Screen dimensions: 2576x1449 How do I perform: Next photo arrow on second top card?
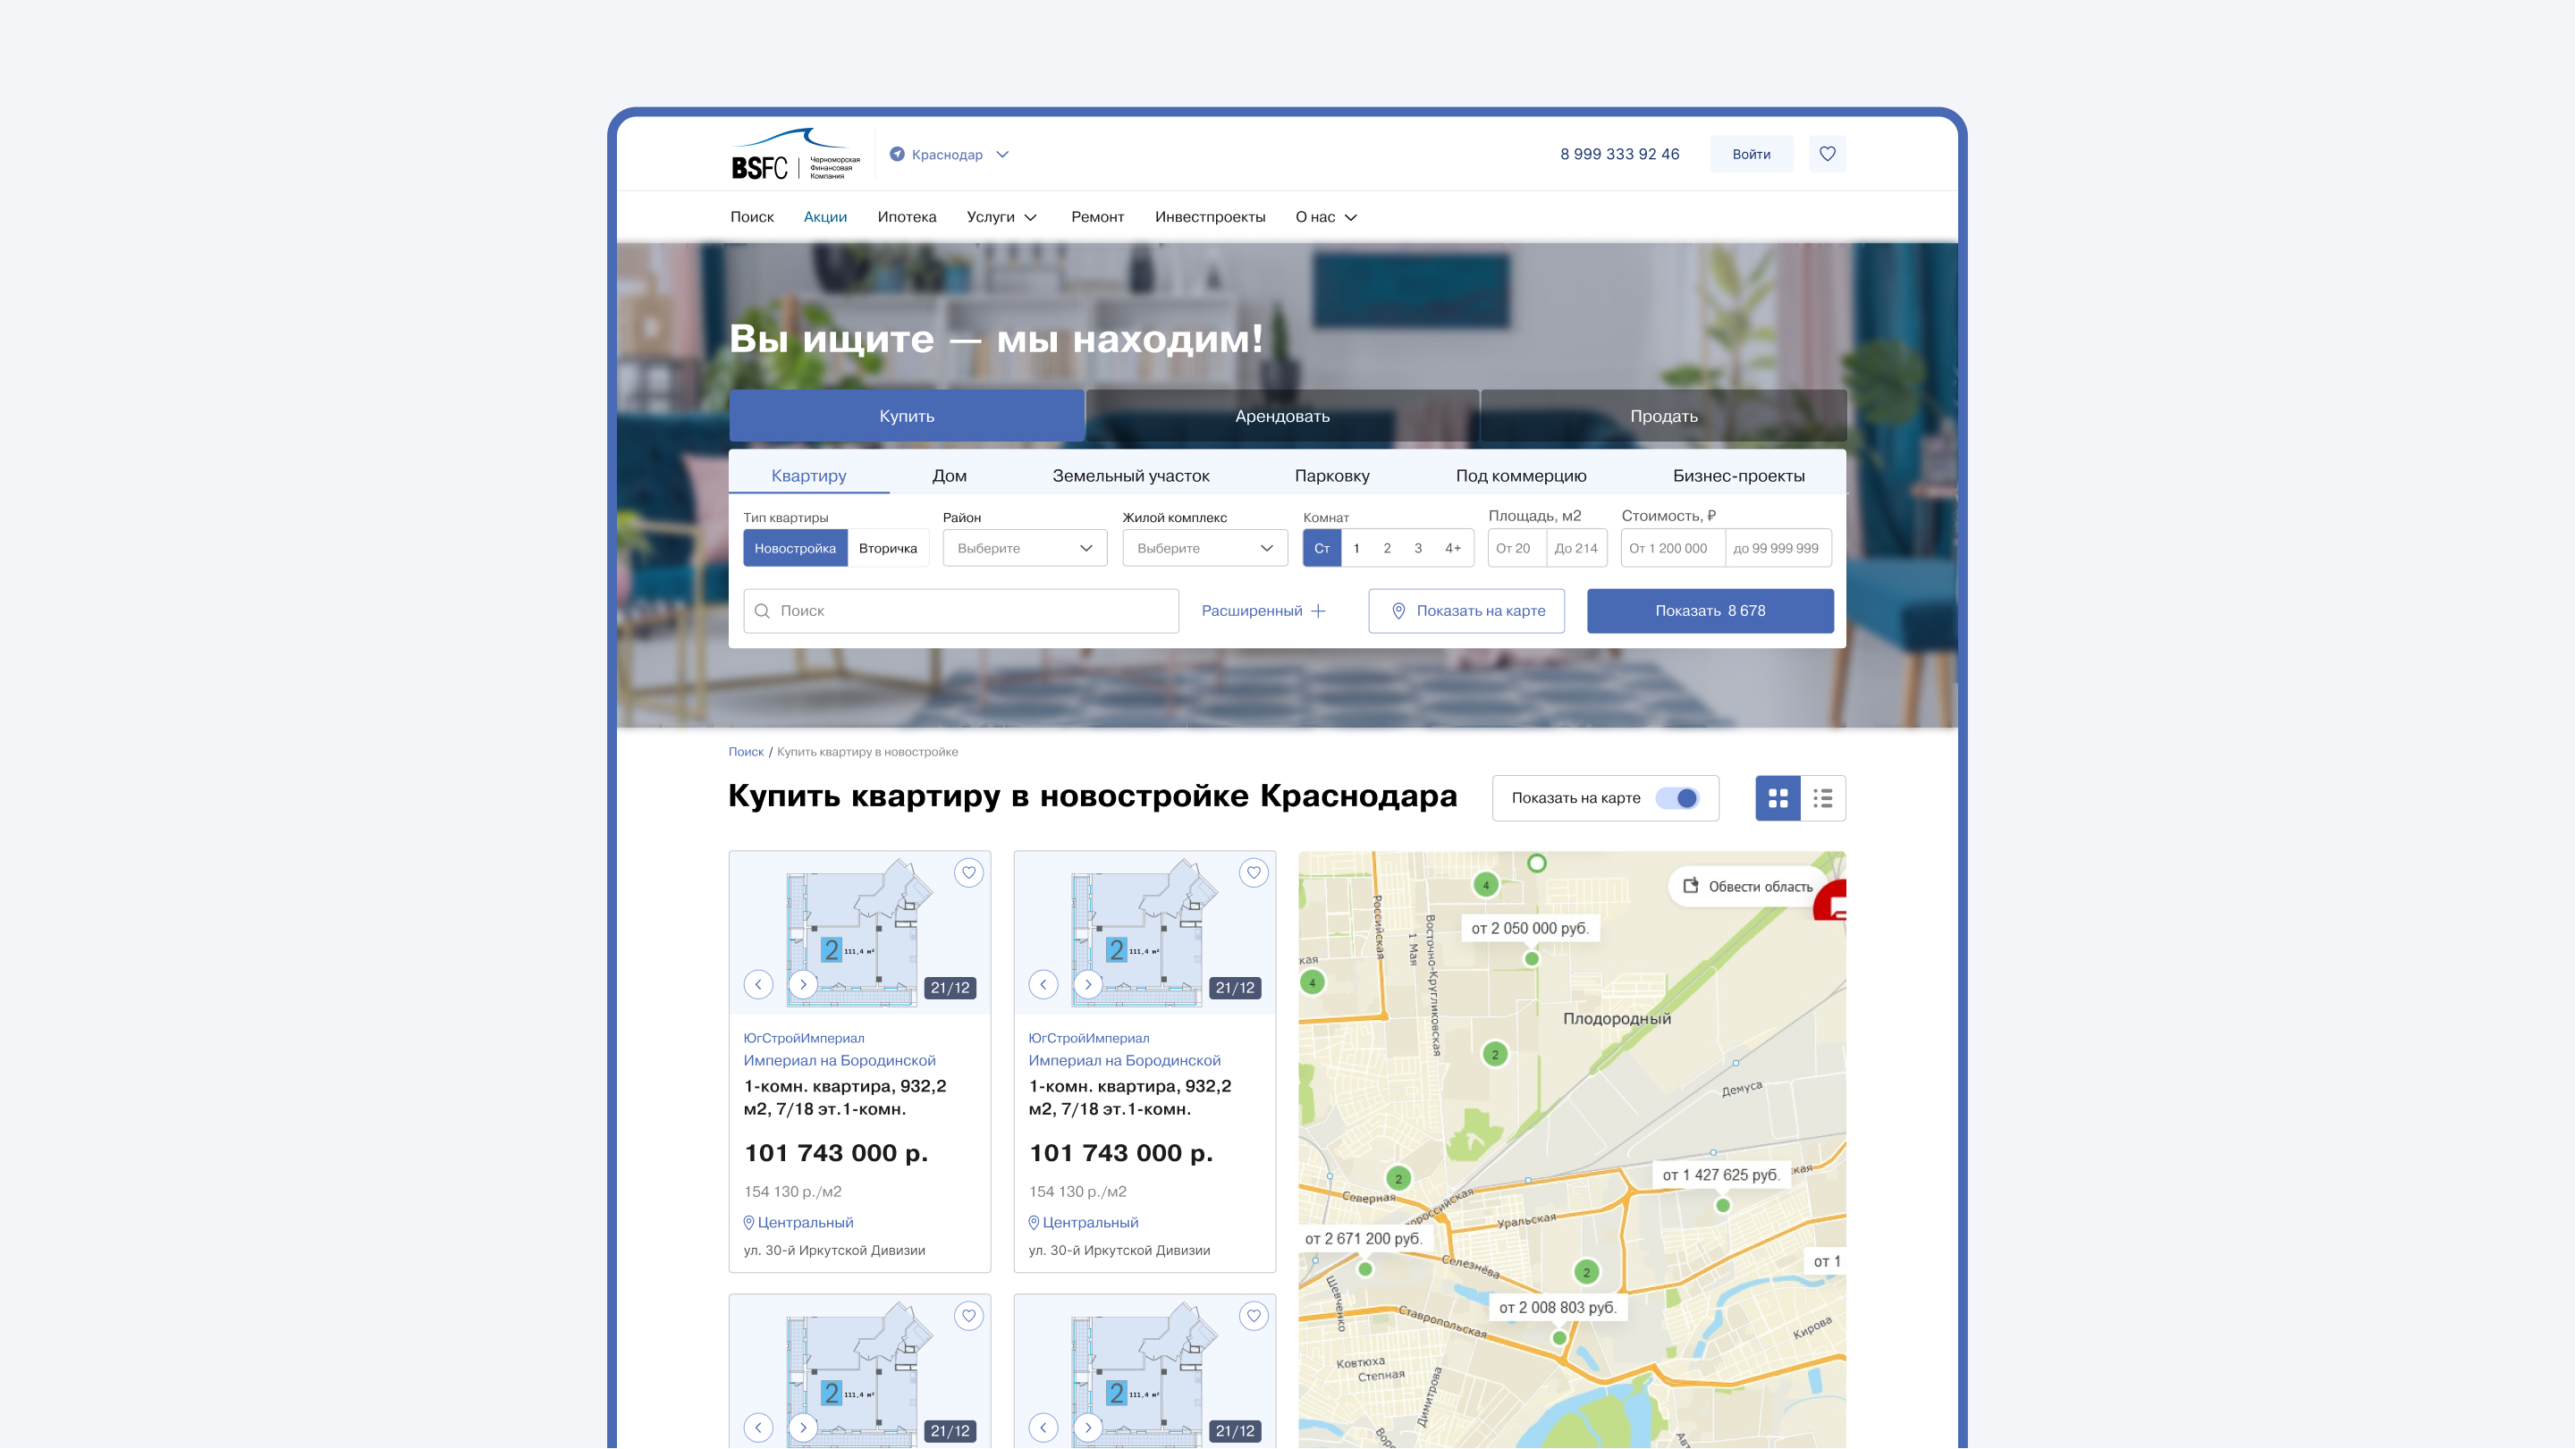pyautogui.click(x=1088, y=985)
